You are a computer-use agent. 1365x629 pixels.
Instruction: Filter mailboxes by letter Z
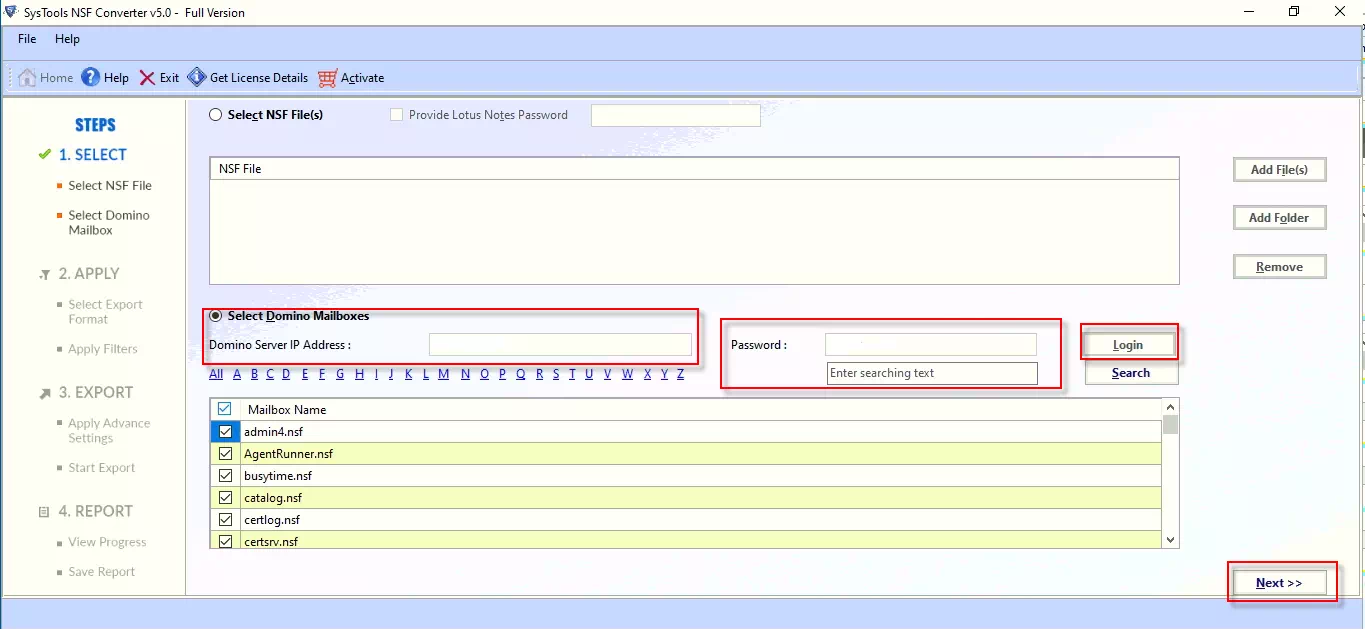tap(681, 374)
